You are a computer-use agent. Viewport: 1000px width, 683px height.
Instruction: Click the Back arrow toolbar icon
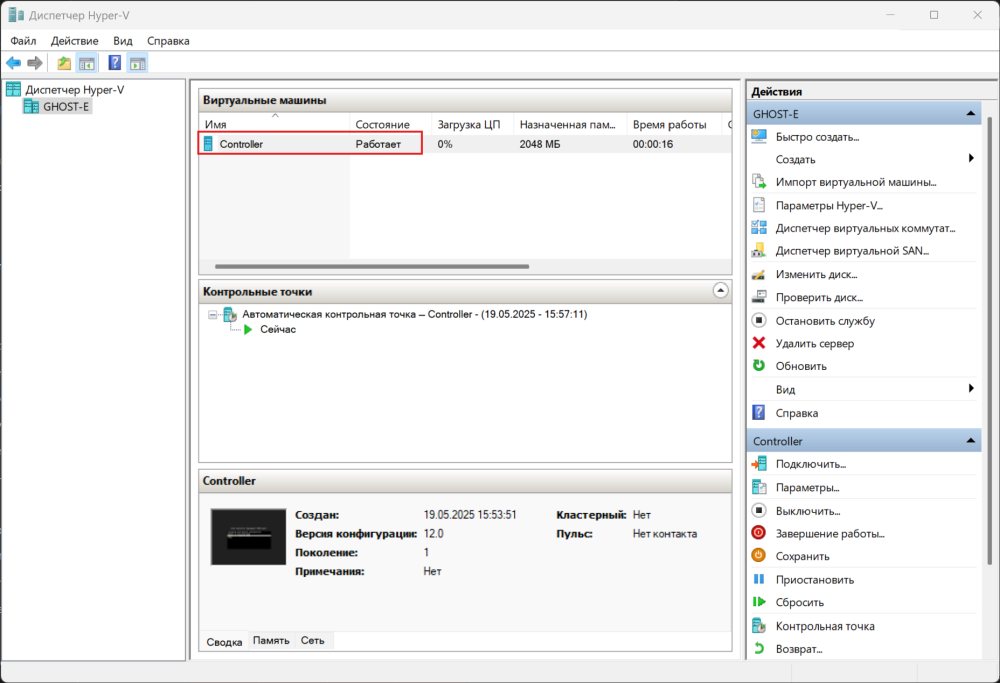[13, 63]
